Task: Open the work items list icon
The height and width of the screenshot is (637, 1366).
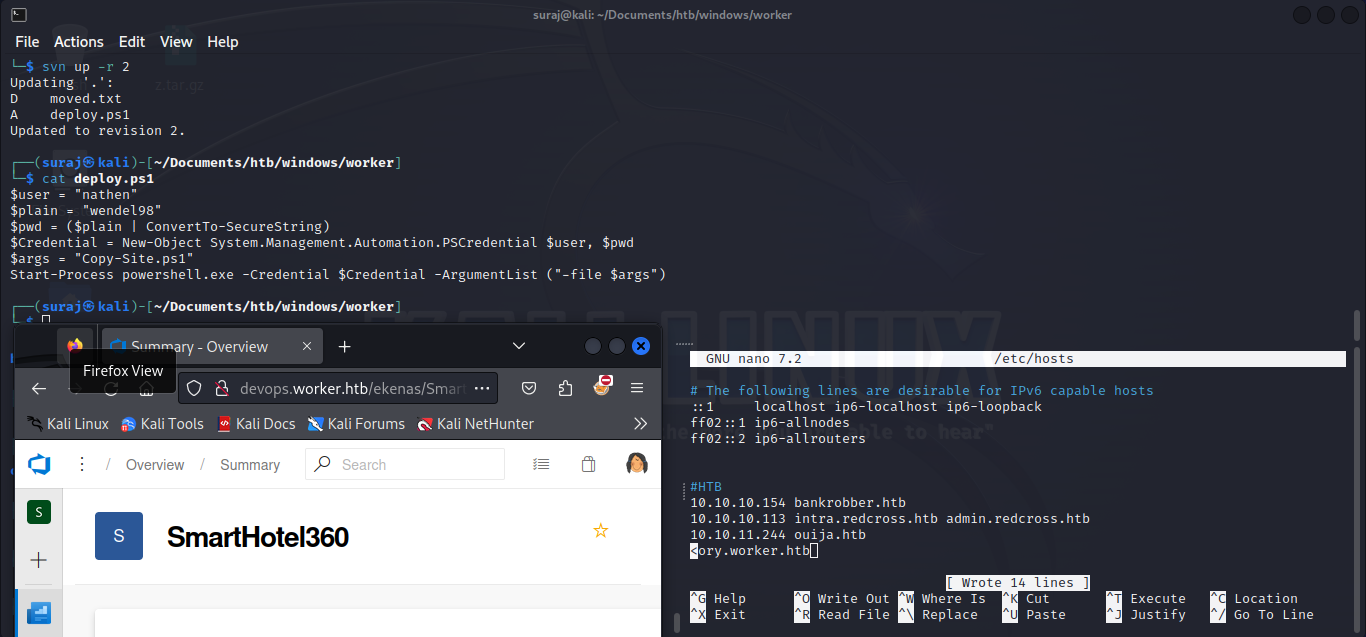Action: [541, 465]
